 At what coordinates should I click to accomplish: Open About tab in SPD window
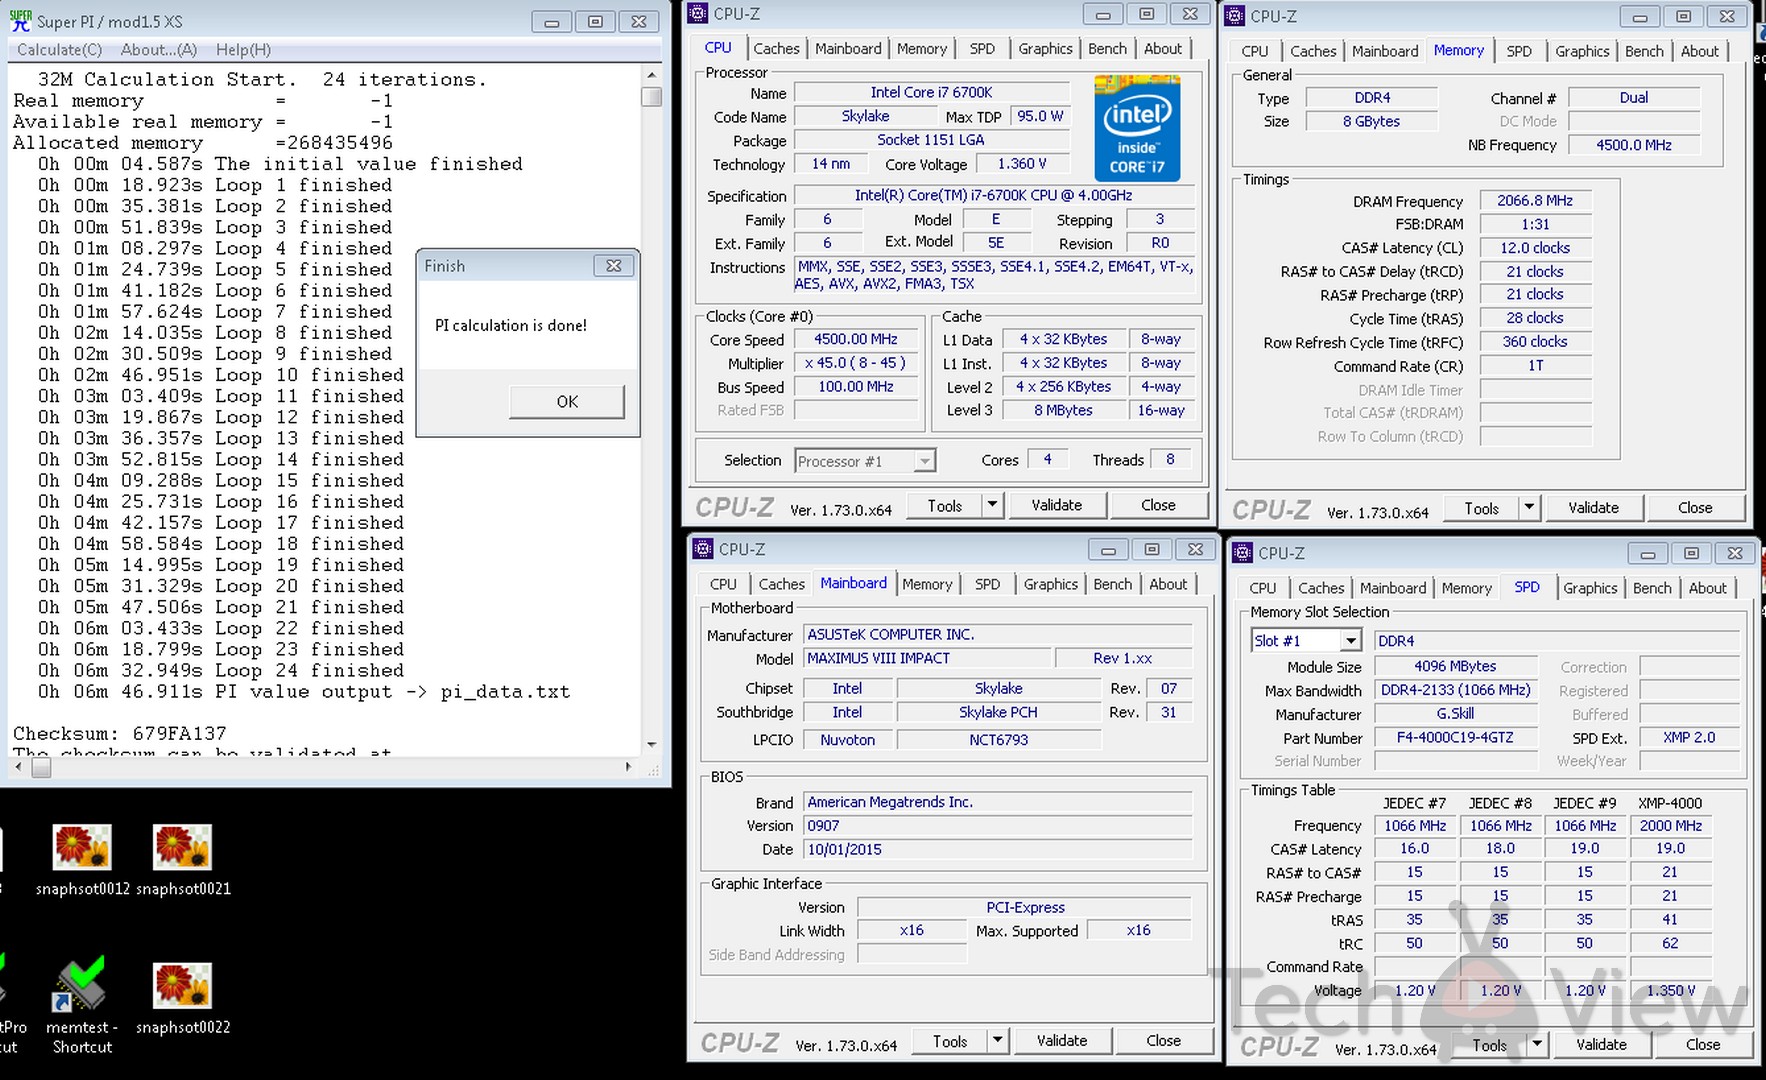tap(1707, 588)
